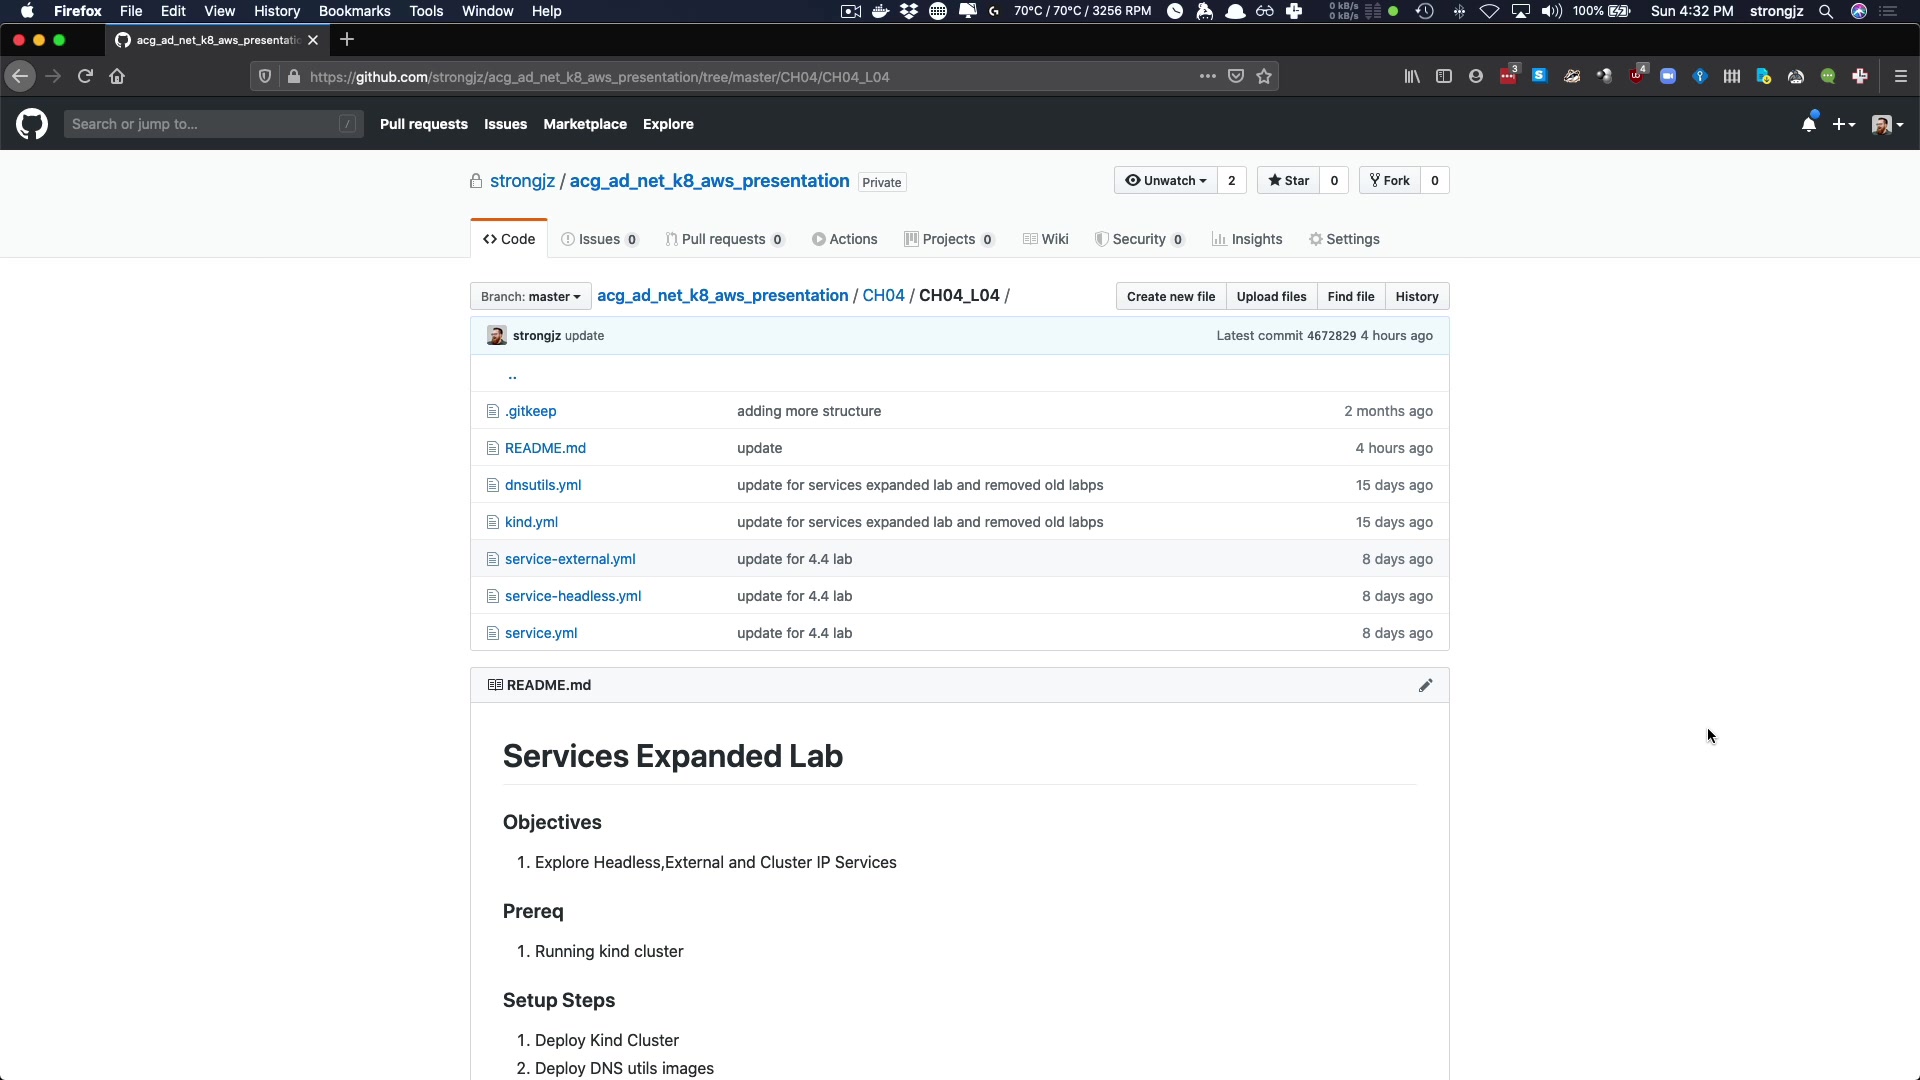
Task: Open Firefox library bookmarks icon
Action: tap(1412, 77)
